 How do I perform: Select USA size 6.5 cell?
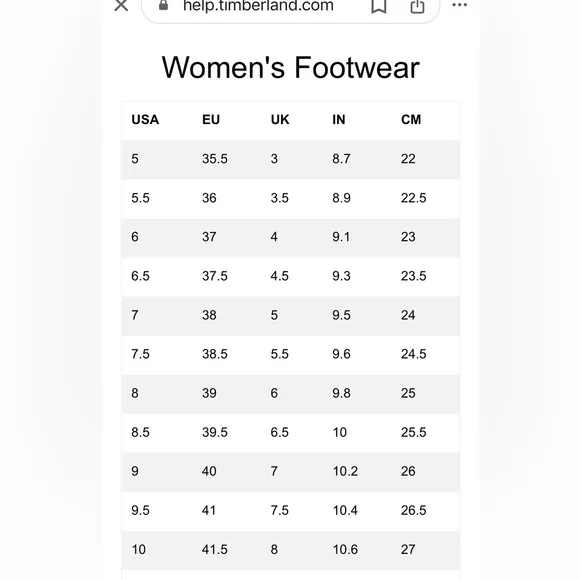coord(140,276)
